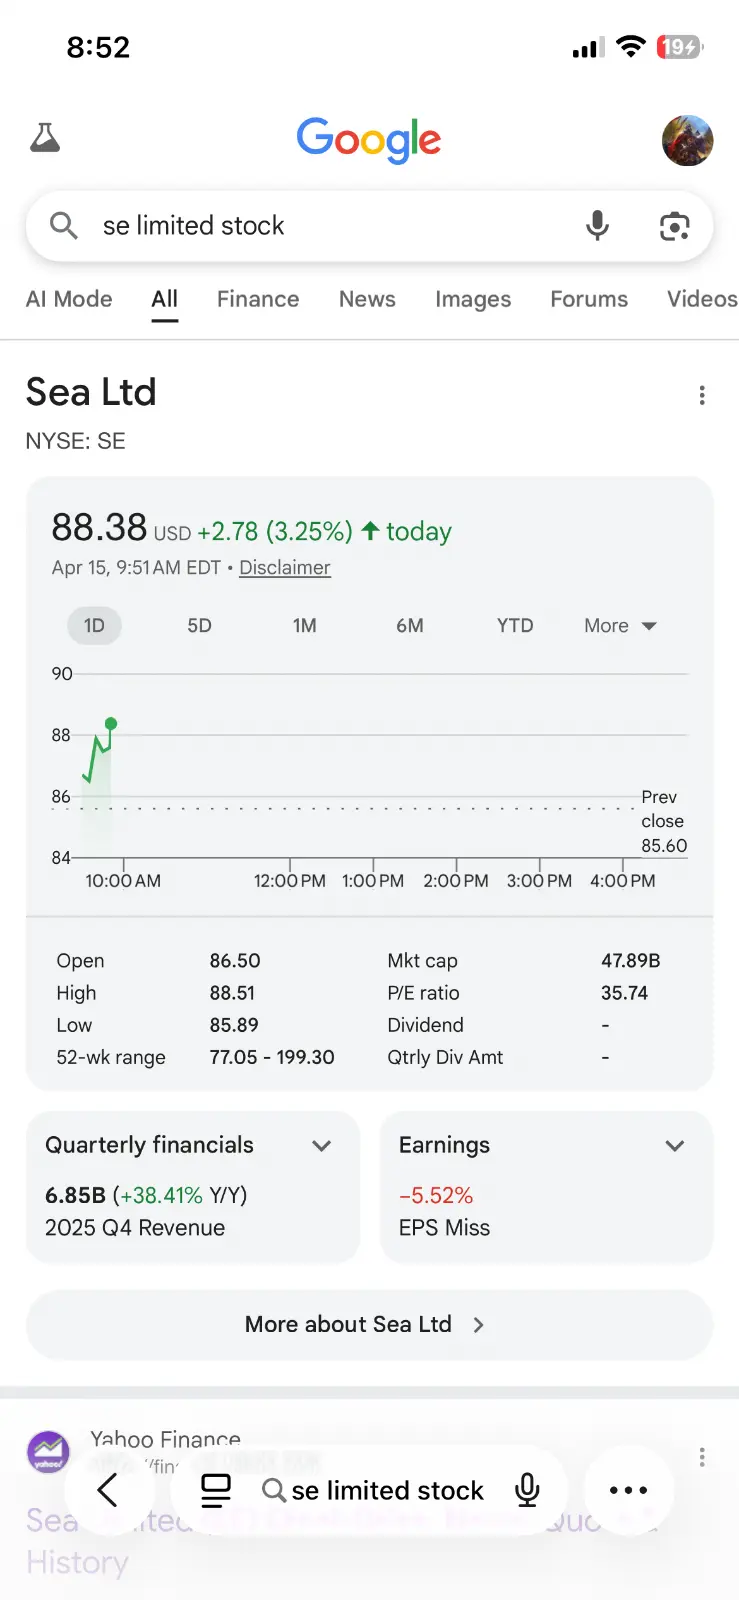Tap the browser back arrow
The width and height of the screenshot is (739, 1600).
[x=108, y=1490]
